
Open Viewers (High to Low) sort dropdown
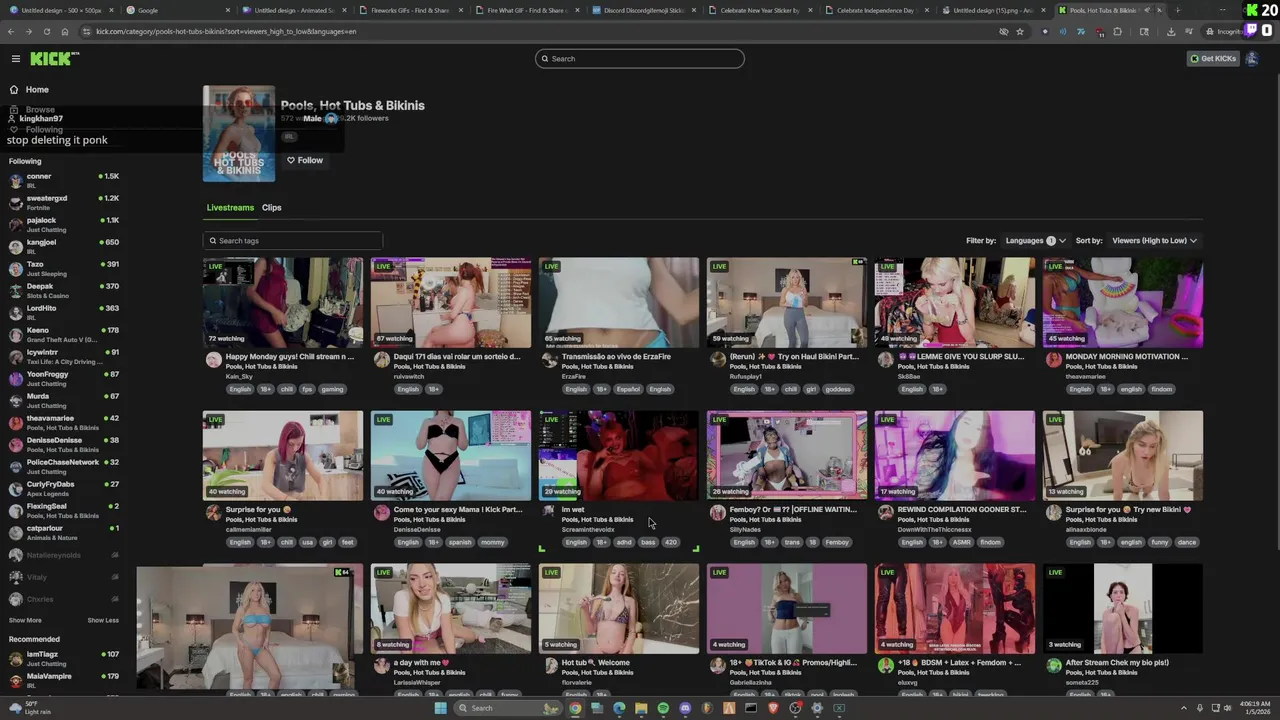1154,241
